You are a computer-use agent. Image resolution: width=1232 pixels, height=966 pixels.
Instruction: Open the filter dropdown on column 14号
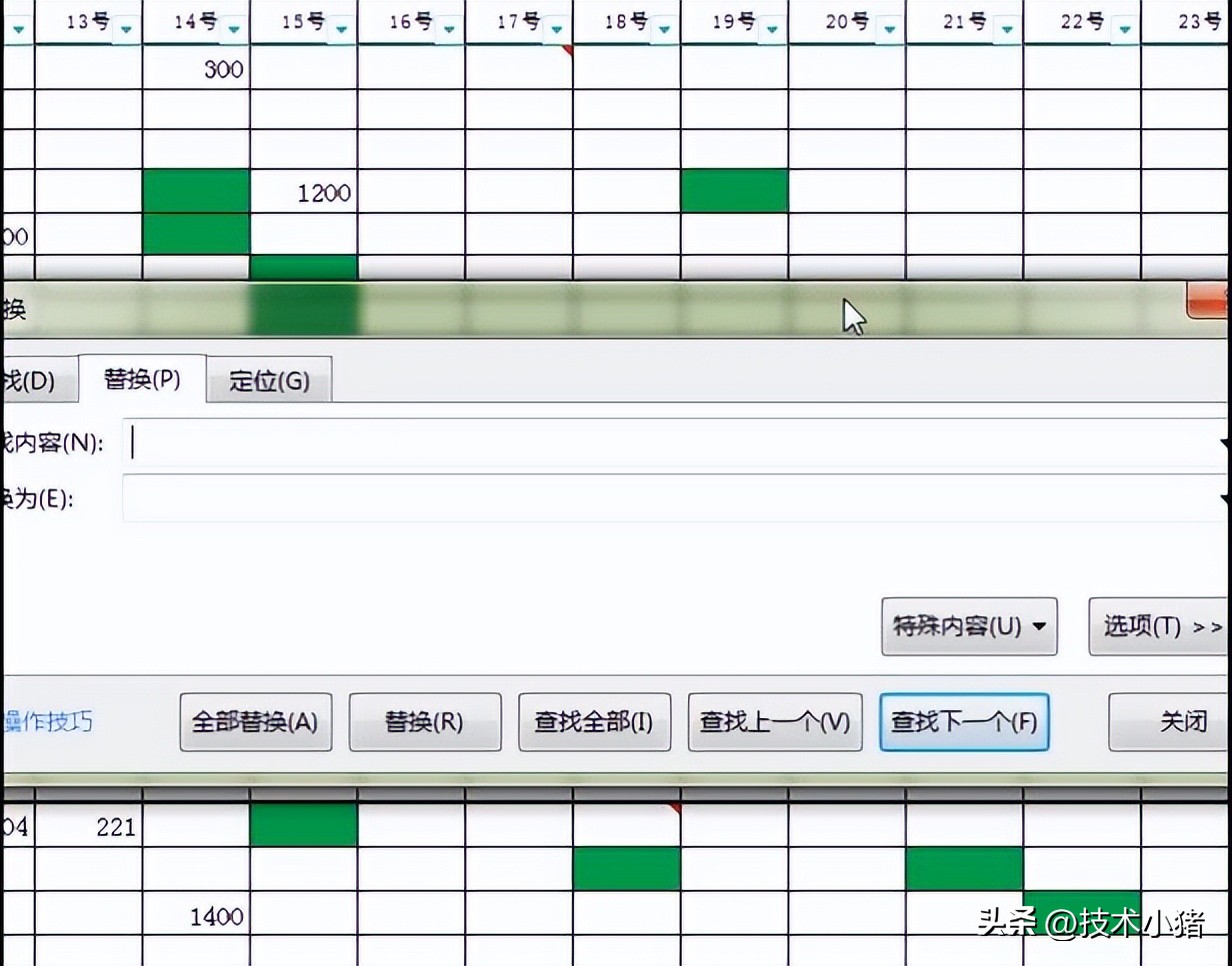pos(234,29)
